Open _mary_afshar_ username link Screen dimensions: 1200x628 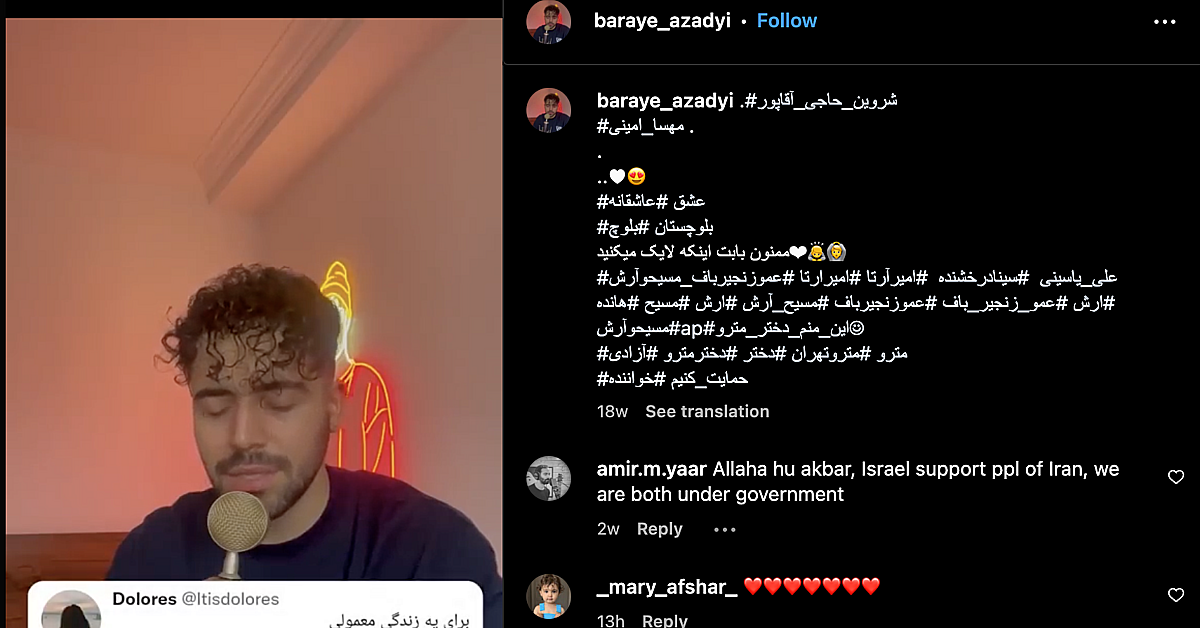coord(667,587)
